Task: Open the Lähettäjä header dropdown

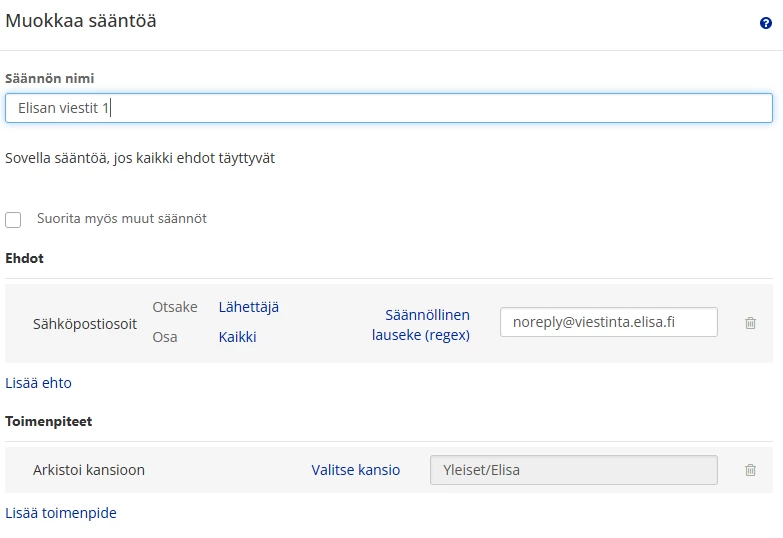Action: tap(249, 307)
